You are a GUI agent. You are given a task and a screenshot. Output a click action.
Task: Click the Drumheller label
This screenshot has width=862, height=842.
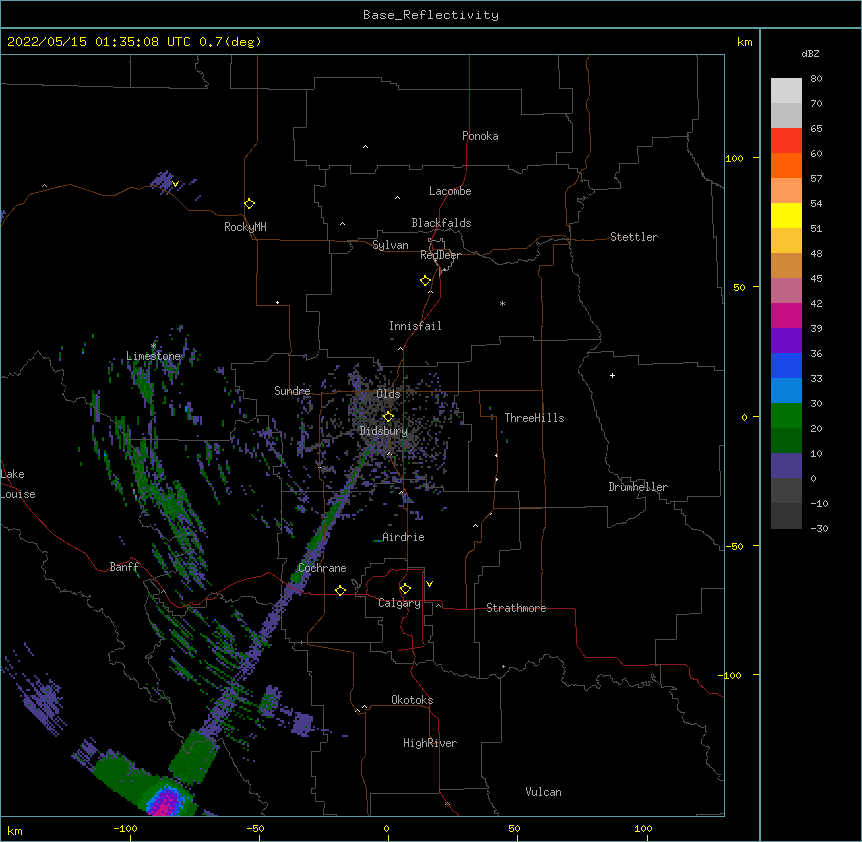(x=638, y=487)
